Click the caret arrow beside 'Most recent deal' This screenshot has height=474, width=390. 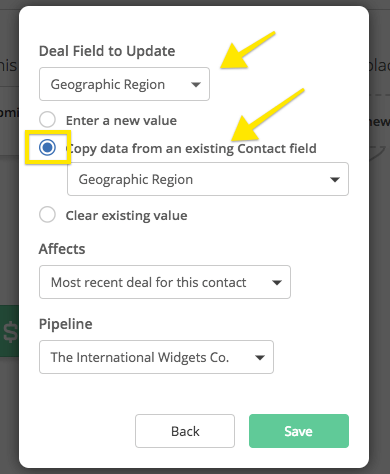(x=277, y=283)
